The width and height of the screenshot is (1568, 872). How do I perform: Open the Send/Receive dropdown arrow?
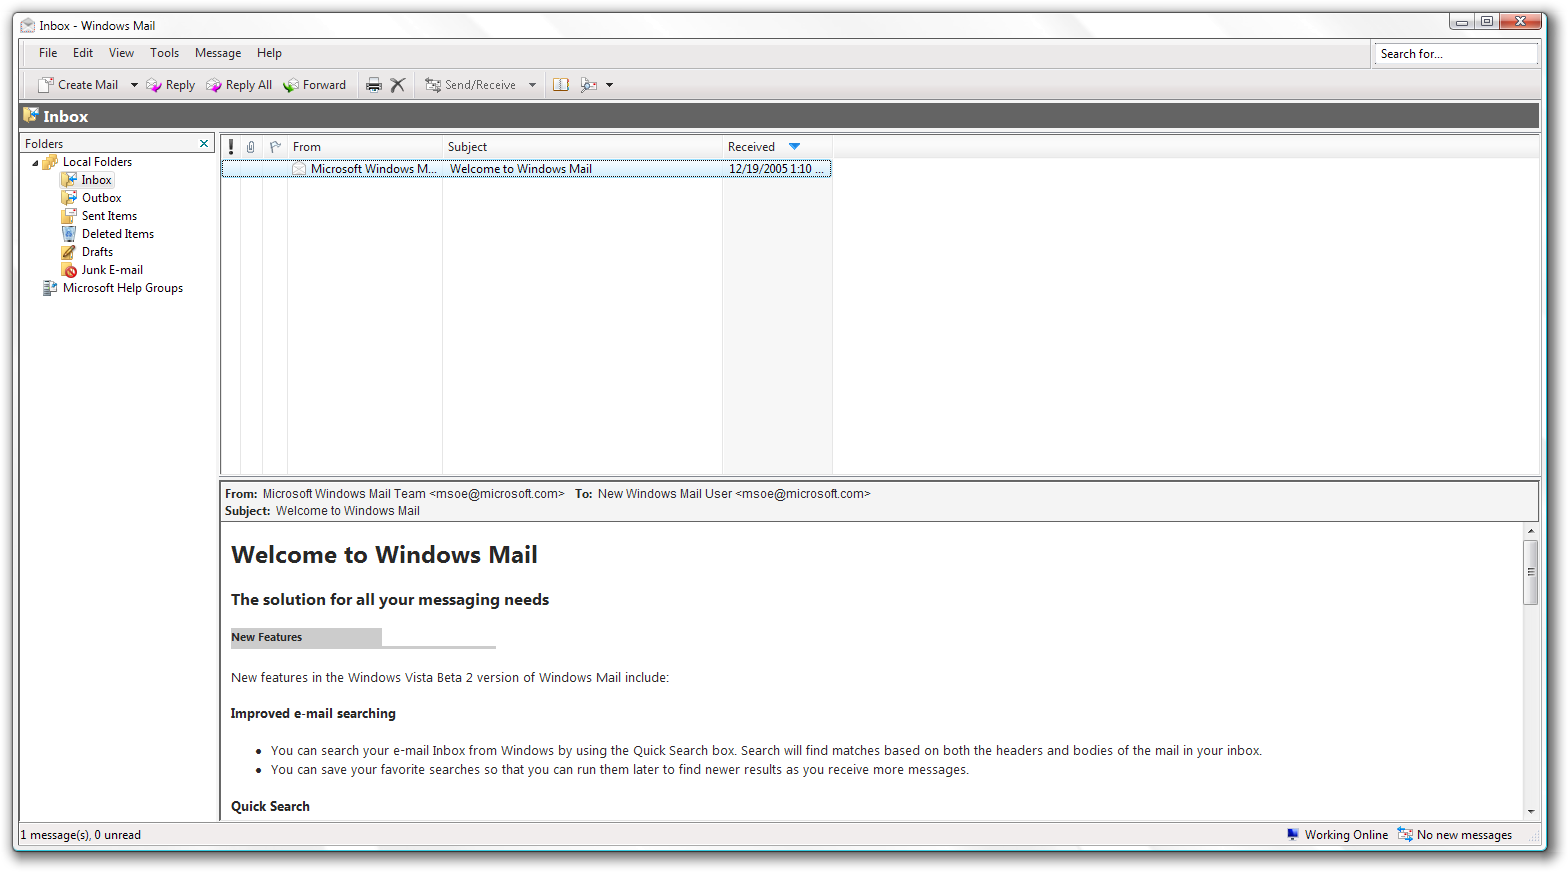click(532, 85)
